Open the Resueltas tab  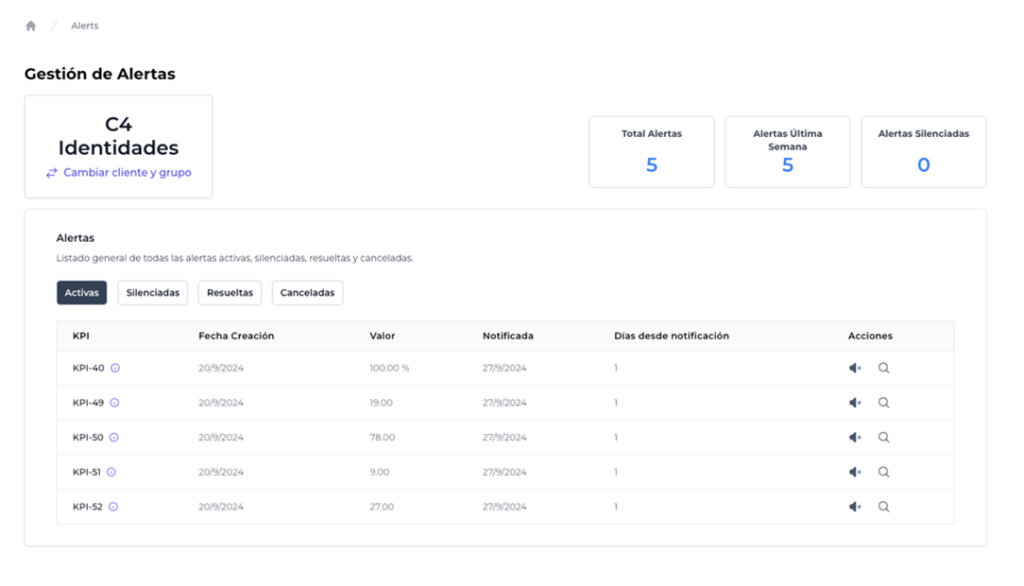click(x=230, y=293)
